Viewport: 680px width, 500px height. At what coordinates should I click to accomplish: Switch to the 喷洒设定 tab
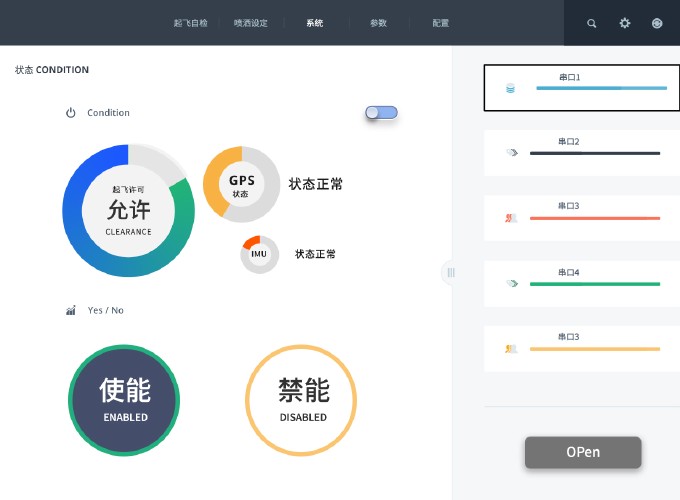point(251,23)
